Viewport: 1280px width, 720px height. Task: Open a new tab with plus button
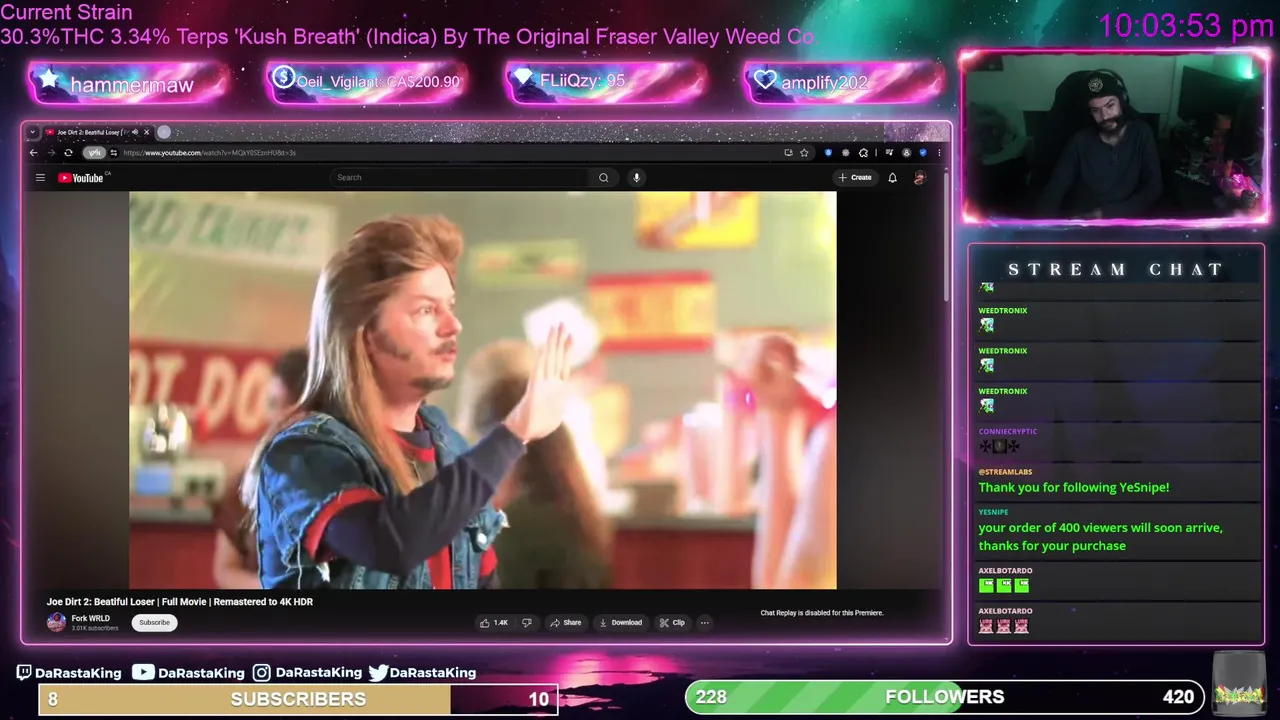pyautogui.click(x=164, y=132)
